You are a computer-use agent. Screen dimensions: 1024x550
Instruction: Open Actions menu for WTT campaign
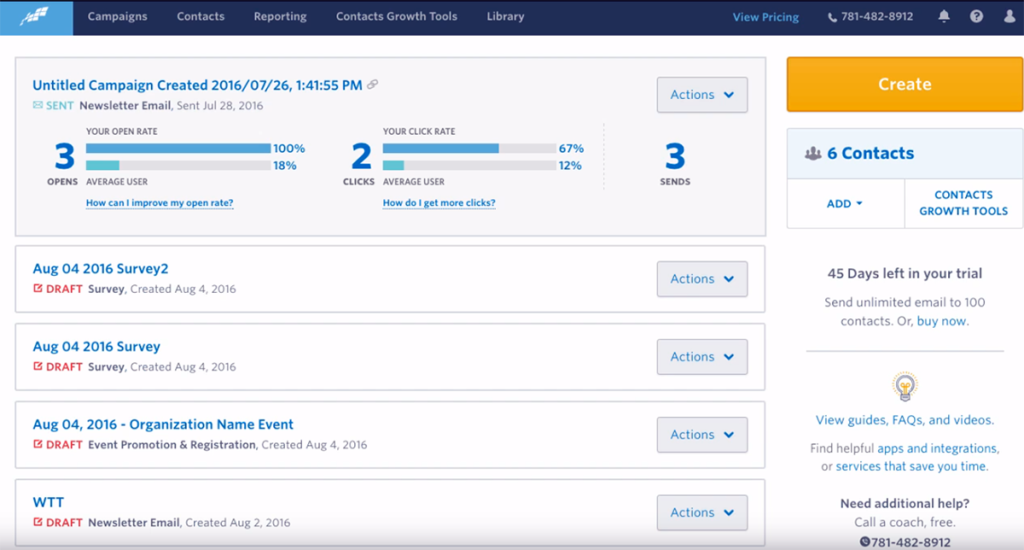702,512
